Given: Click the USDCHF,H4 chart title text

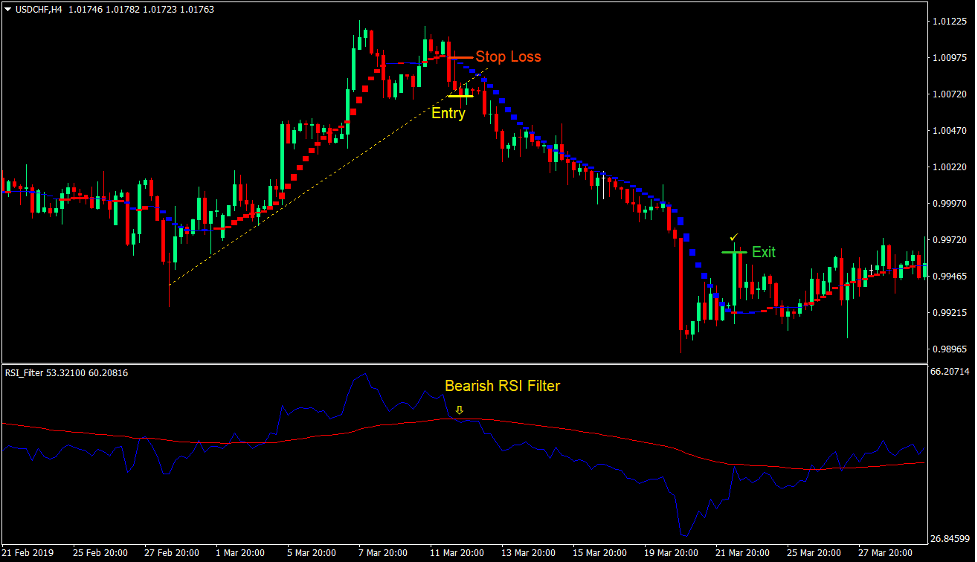Looking at the screenshot, I should click(39, 9).
